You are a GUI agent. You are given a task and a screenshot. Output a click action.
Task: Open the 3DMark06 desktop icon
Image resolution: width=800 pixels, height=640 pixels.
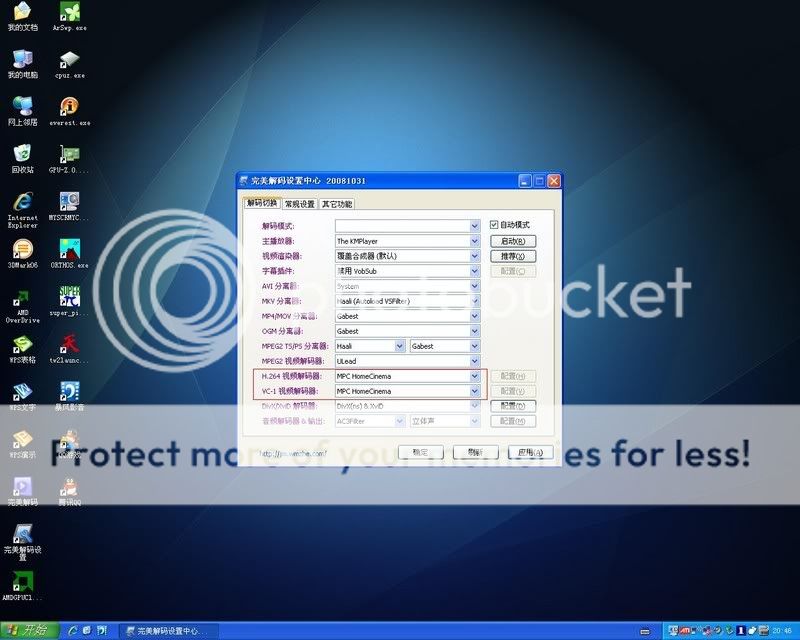pyautogui.click(x=22, y=250)
